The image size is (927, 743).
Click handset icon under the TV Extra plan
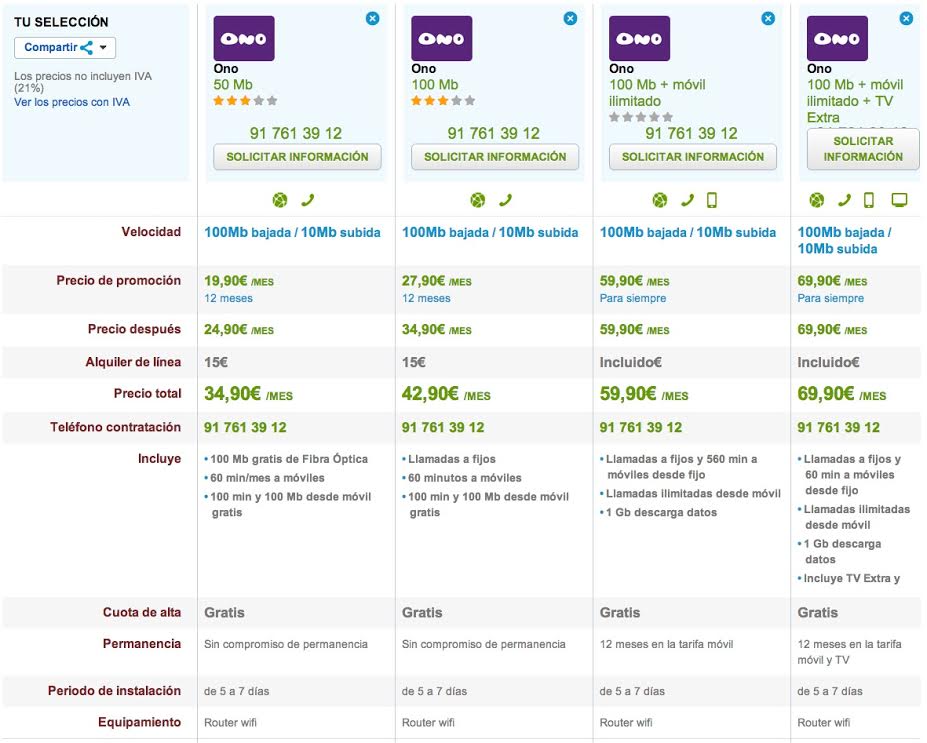click(844, 200)
